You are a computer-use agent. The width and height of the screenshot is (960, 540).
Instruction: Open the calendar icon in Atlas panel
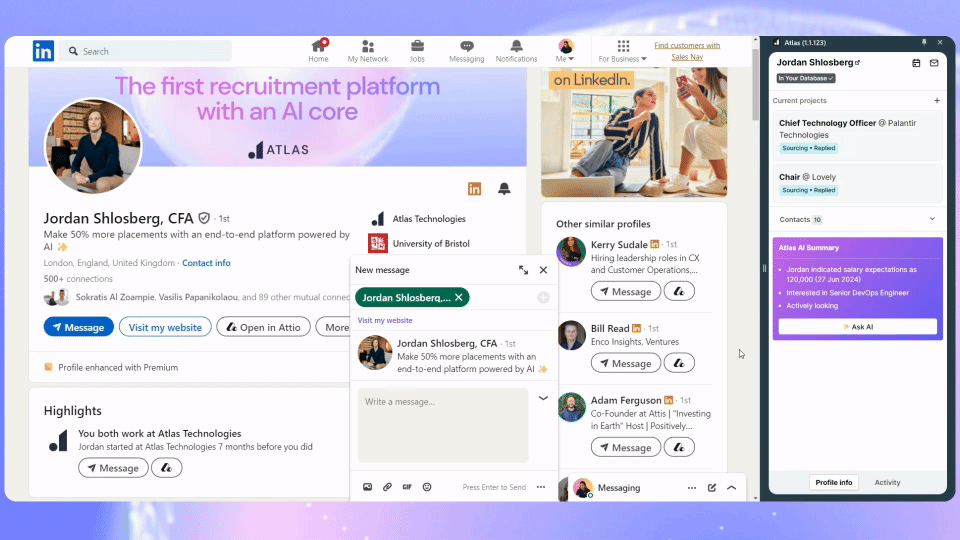(x=916, y=63)
